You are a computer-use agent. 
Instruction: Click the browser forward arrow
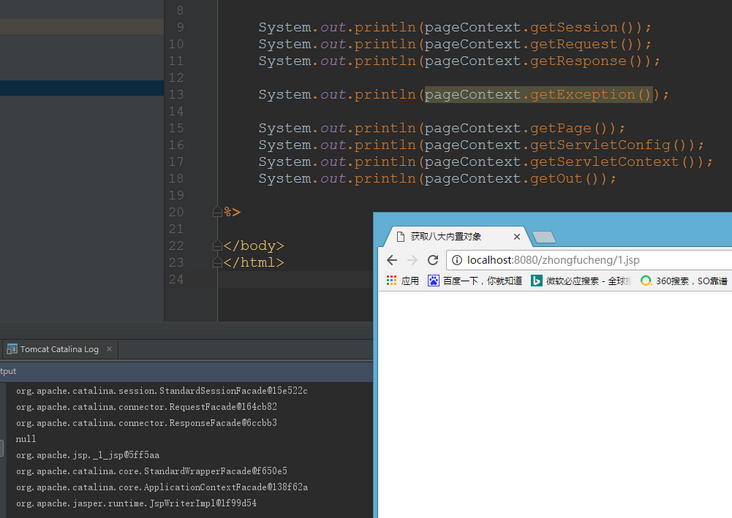click(412, 260)
